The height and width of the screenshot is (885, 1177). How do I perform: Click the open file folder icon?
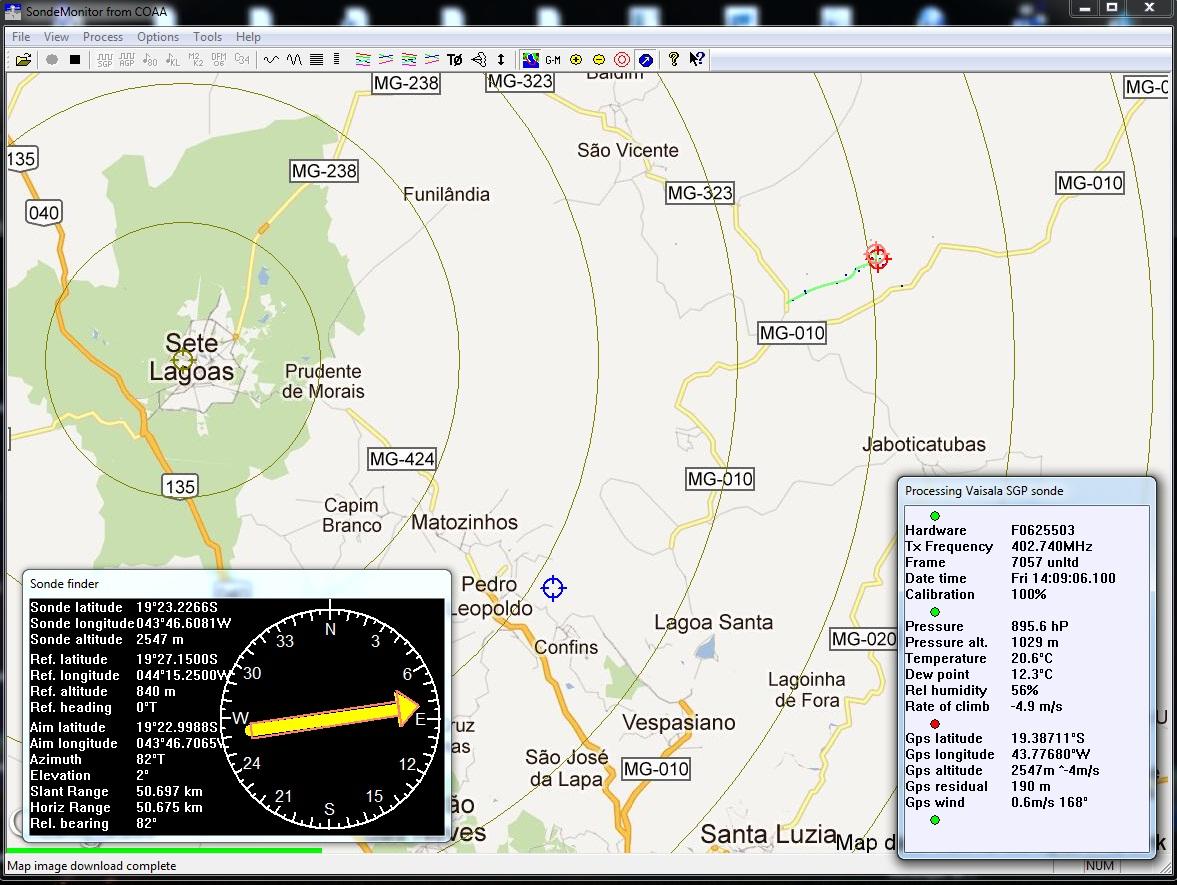point(23,59)
